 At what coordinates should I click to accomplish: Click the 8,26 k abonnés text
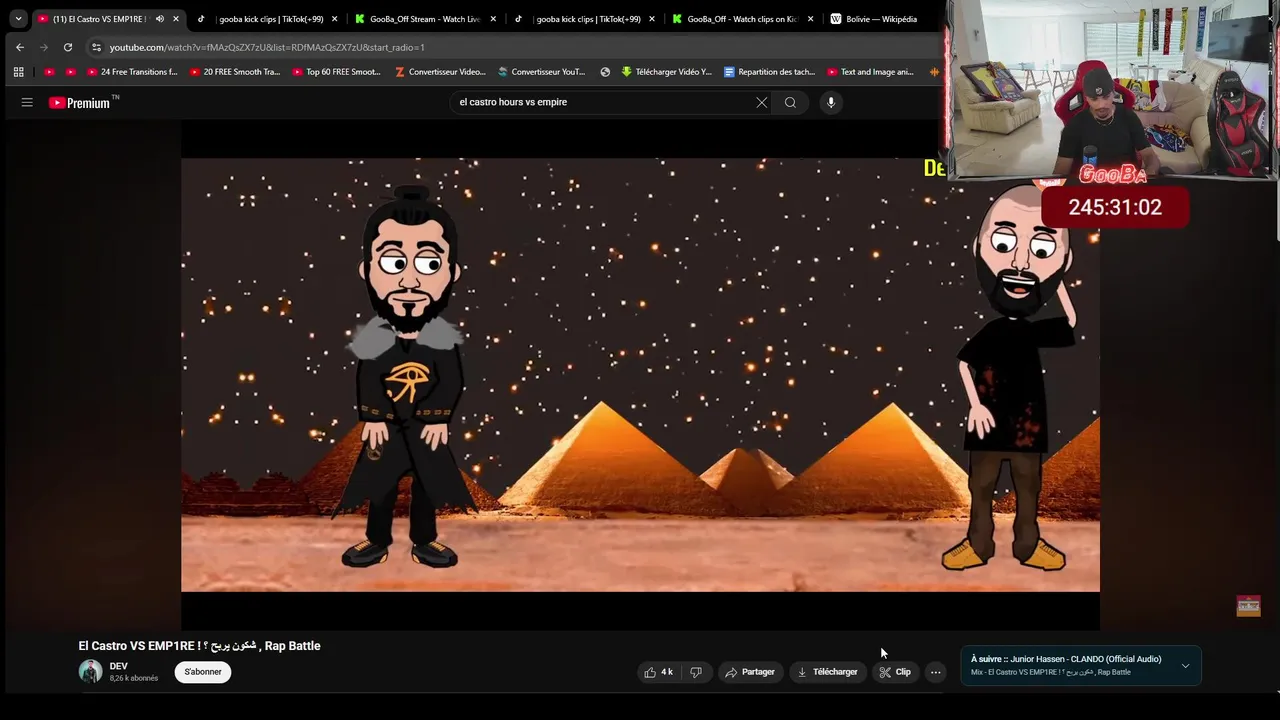point(134,679)
